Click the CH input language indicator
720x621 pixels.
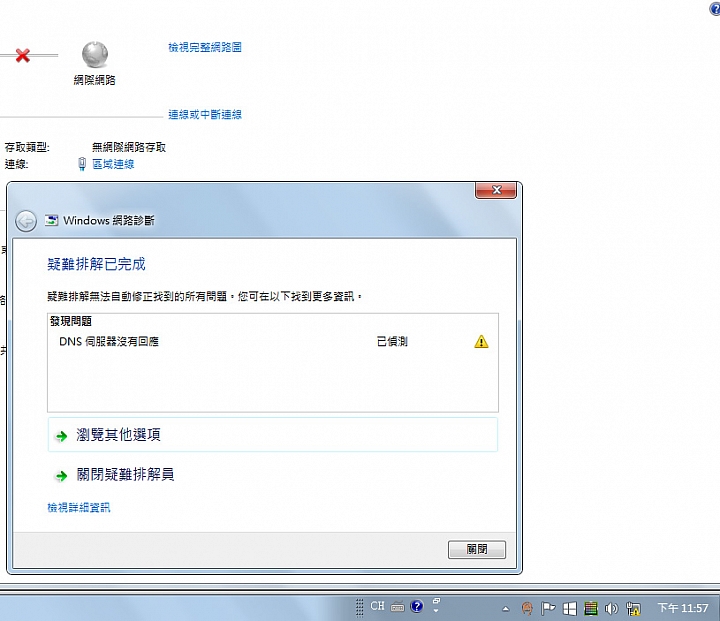[377, 606]
